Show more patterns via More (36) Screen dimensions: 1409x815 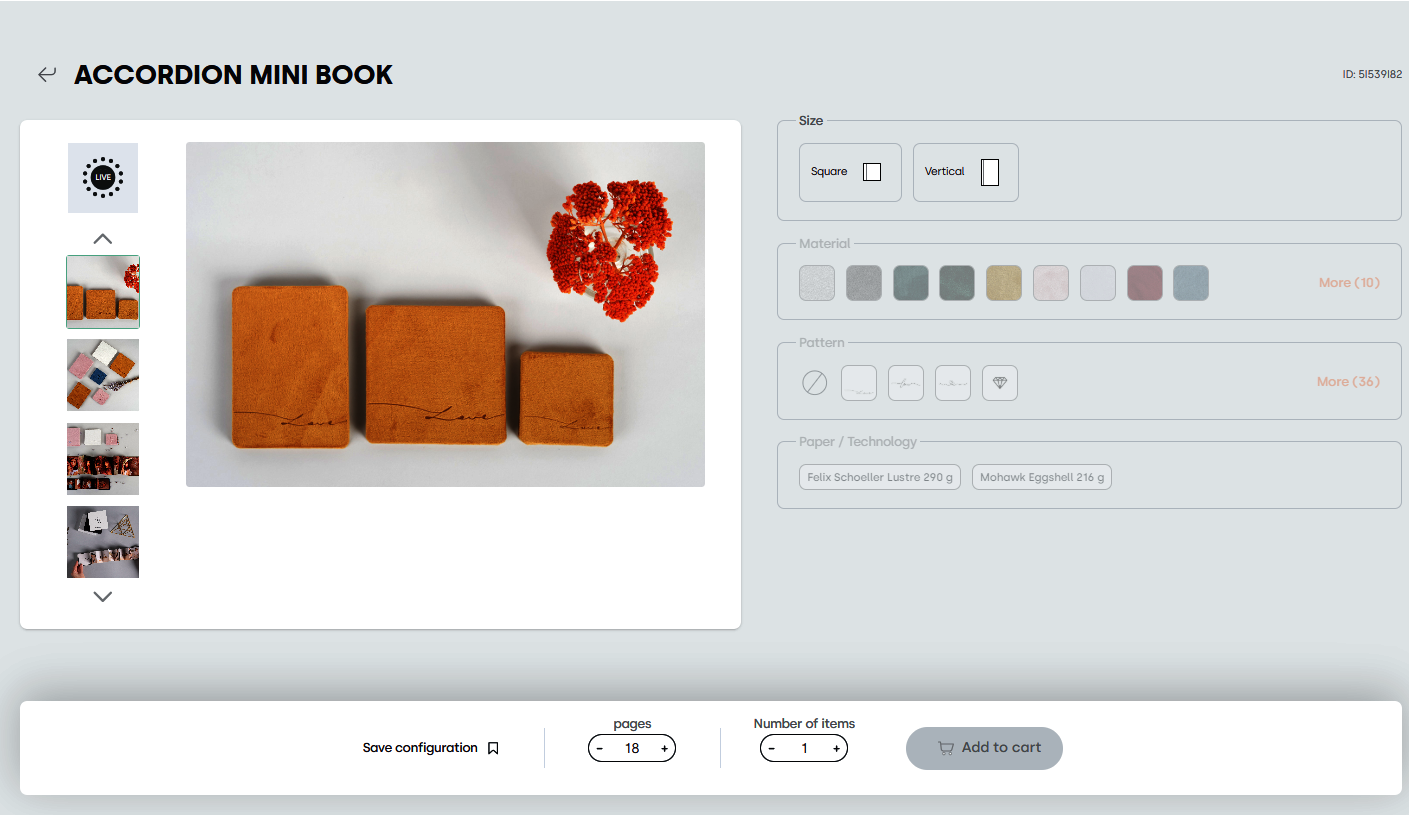[1348, 382]
